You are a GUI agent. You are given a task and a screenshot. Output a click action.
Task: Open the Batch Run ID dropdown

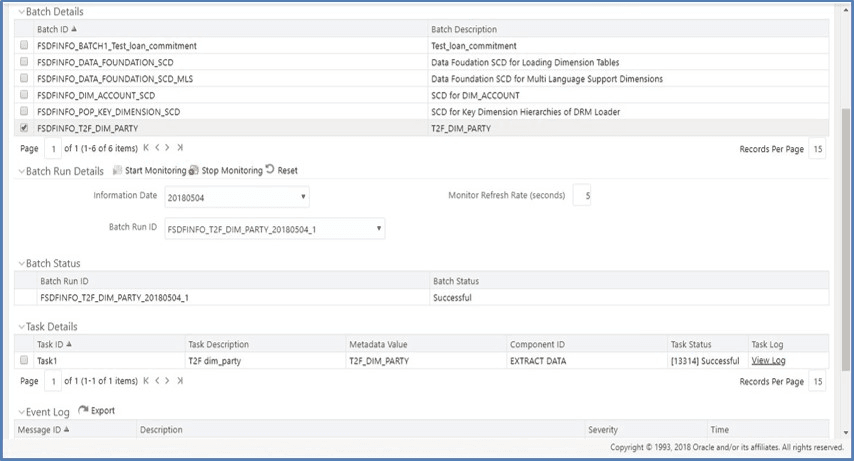[274, 229]
